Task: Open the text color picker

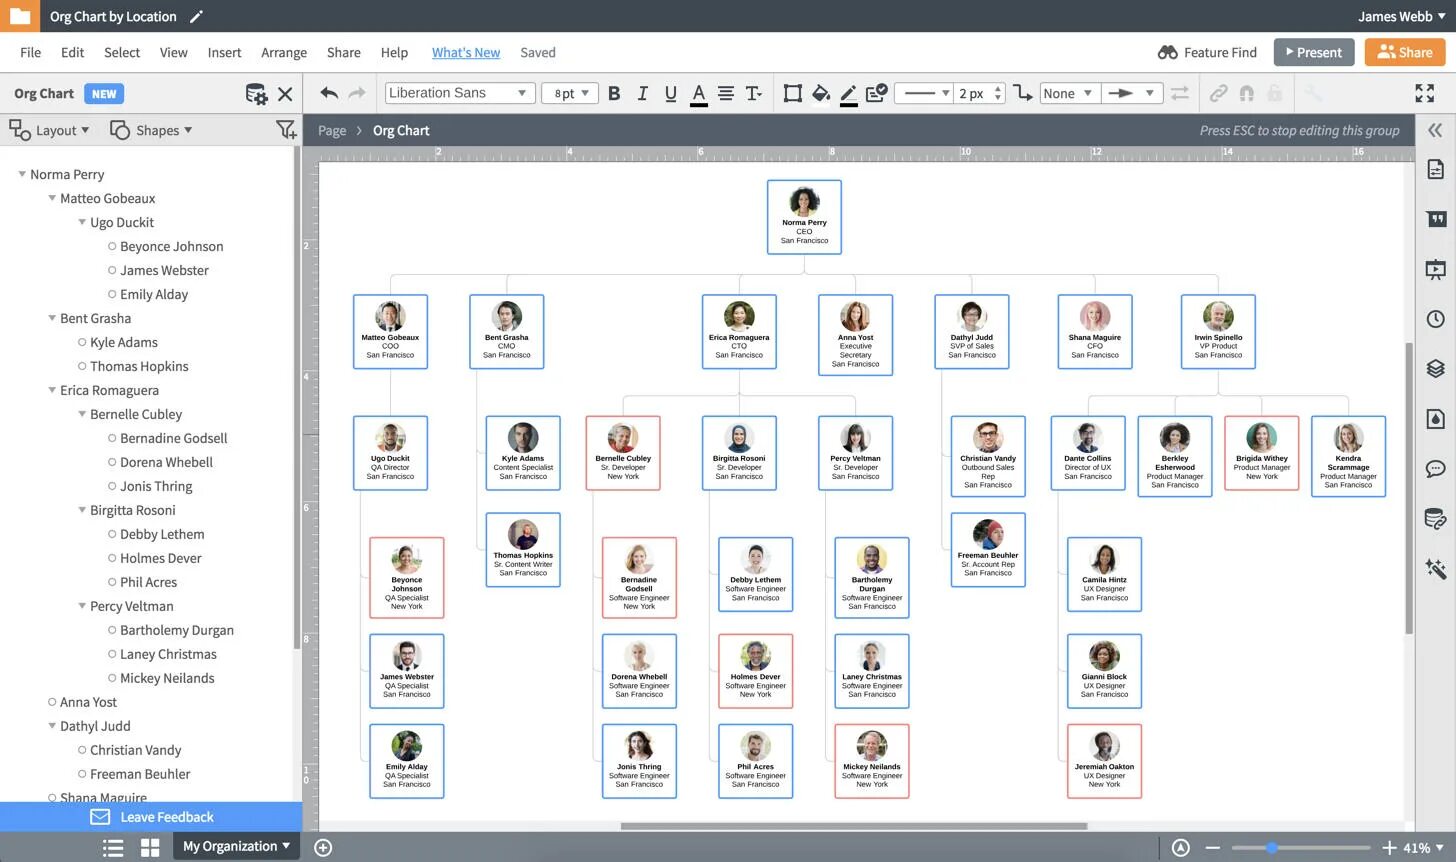Action: [698, 94]
